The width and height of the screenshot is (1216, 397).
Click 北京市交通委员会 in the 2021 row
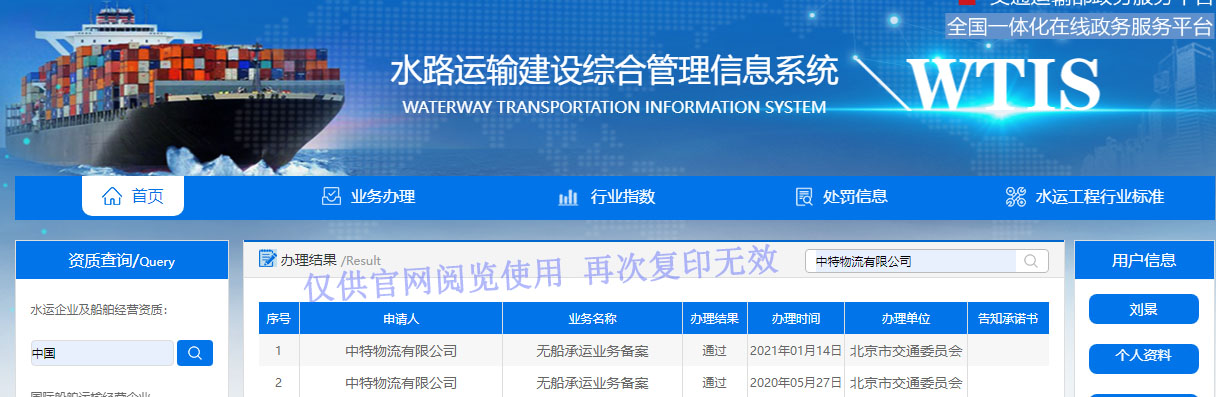[x=906, y=351]
